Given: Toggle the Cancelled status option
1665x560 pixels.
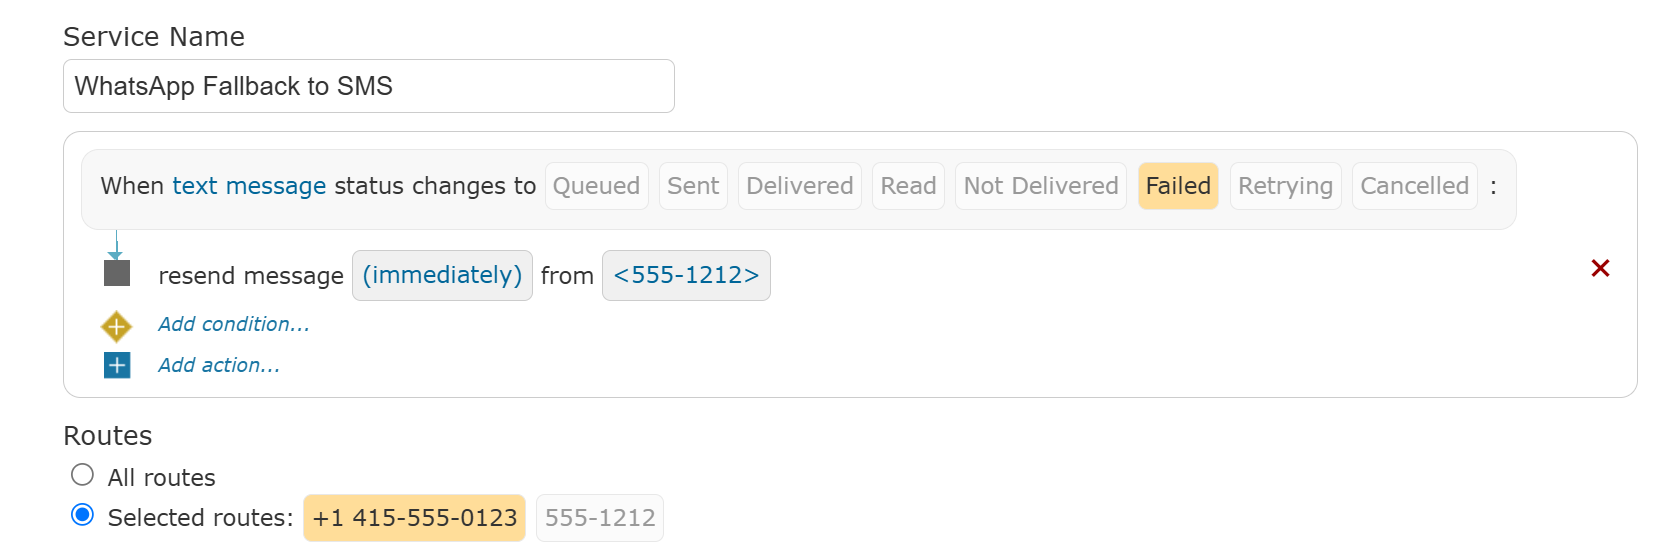Looking at the screenshot, I should [1414, 186].
